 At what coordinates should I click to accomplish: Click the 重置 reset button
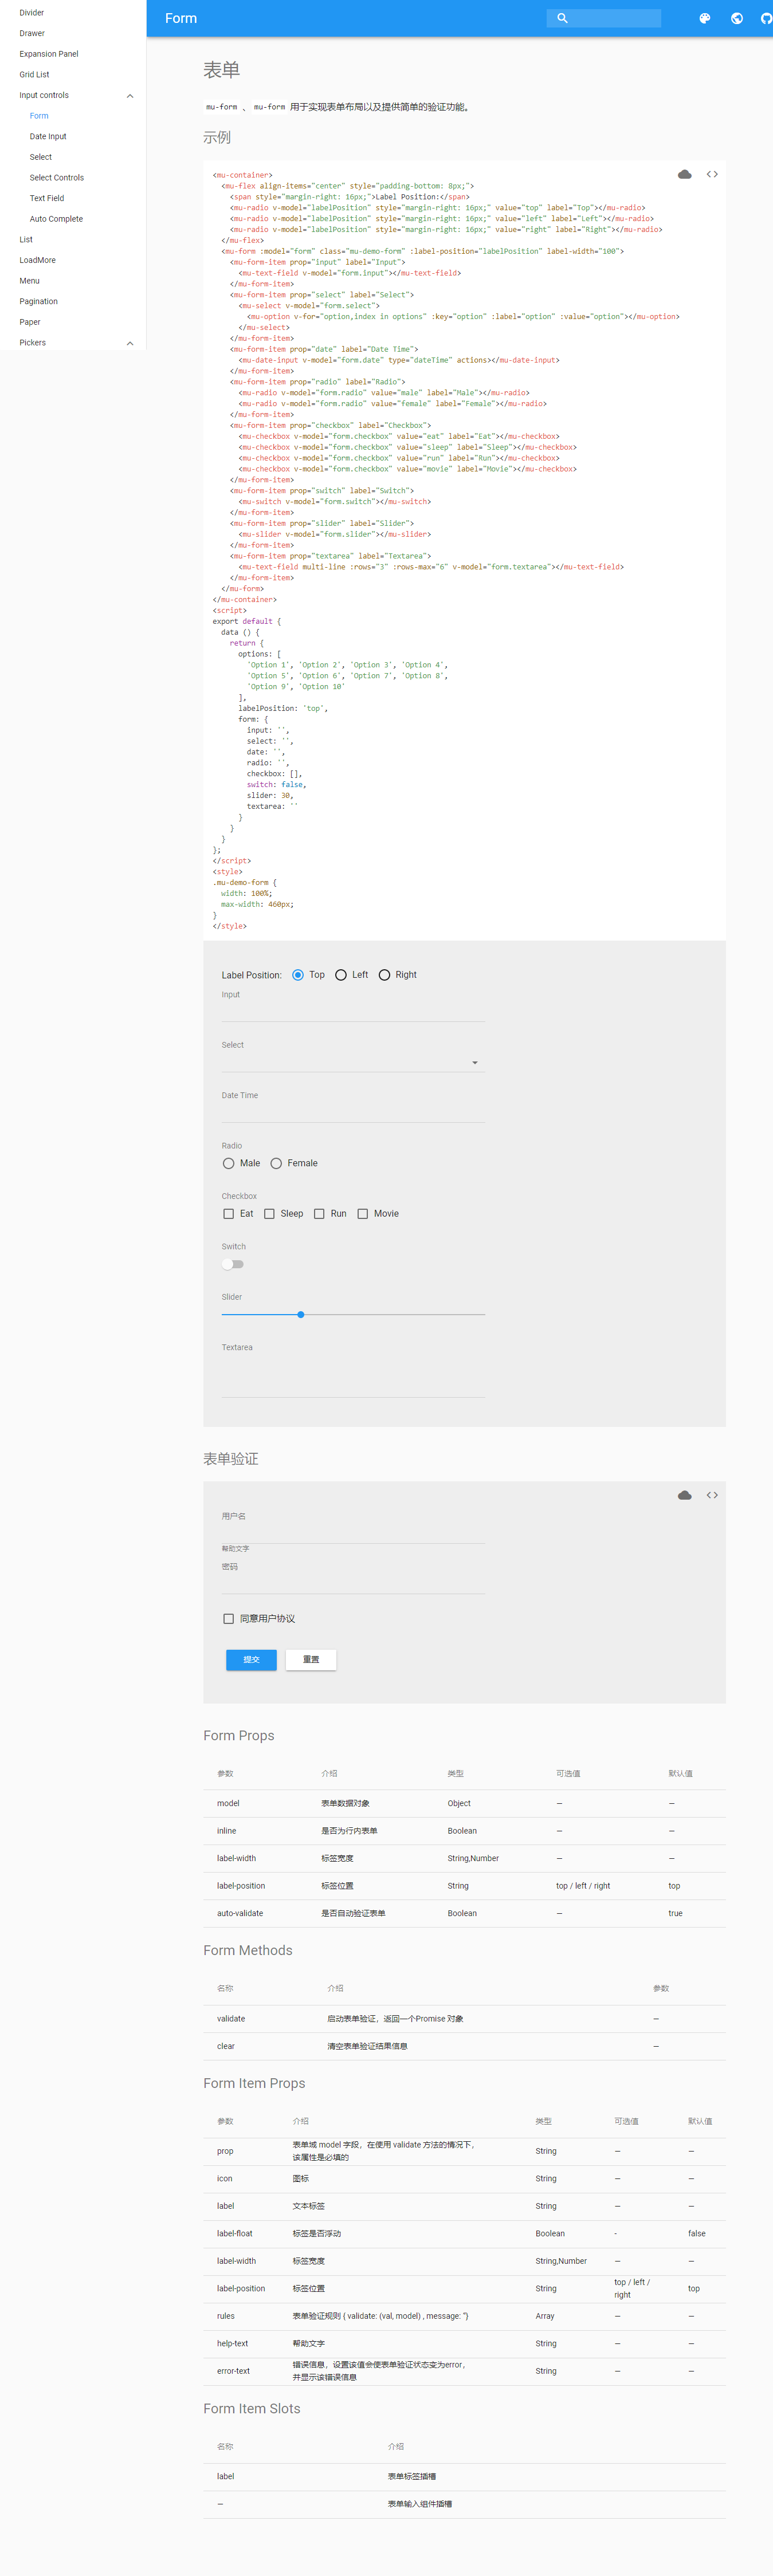coord(311,1659)
